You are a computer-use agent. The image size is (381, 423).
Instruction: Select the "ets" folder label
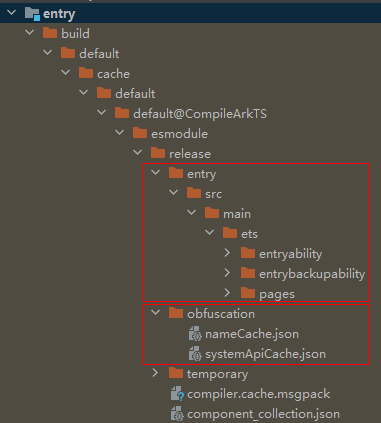point(249,234)
